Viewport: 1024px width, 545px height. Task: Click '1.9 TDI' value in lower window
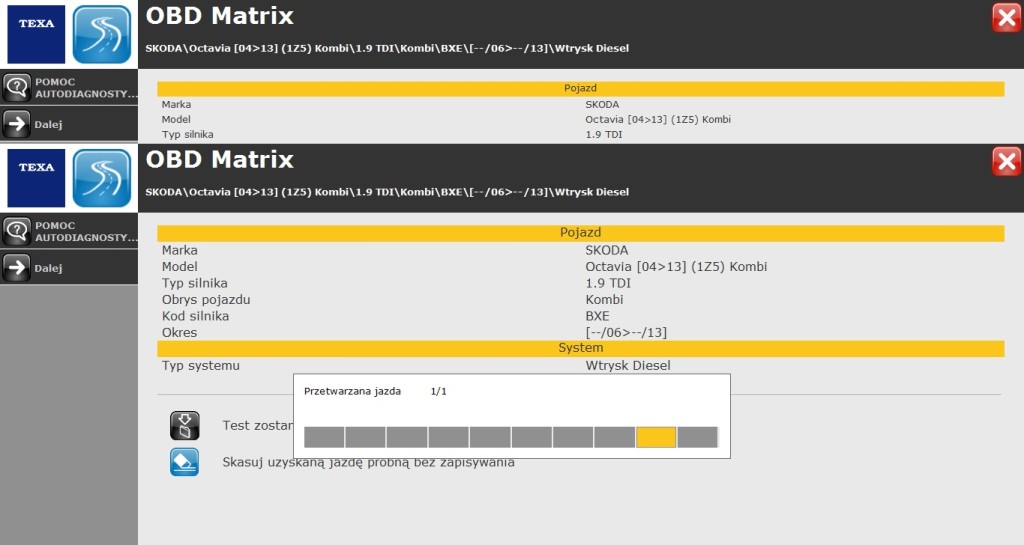tap(608, 283)
